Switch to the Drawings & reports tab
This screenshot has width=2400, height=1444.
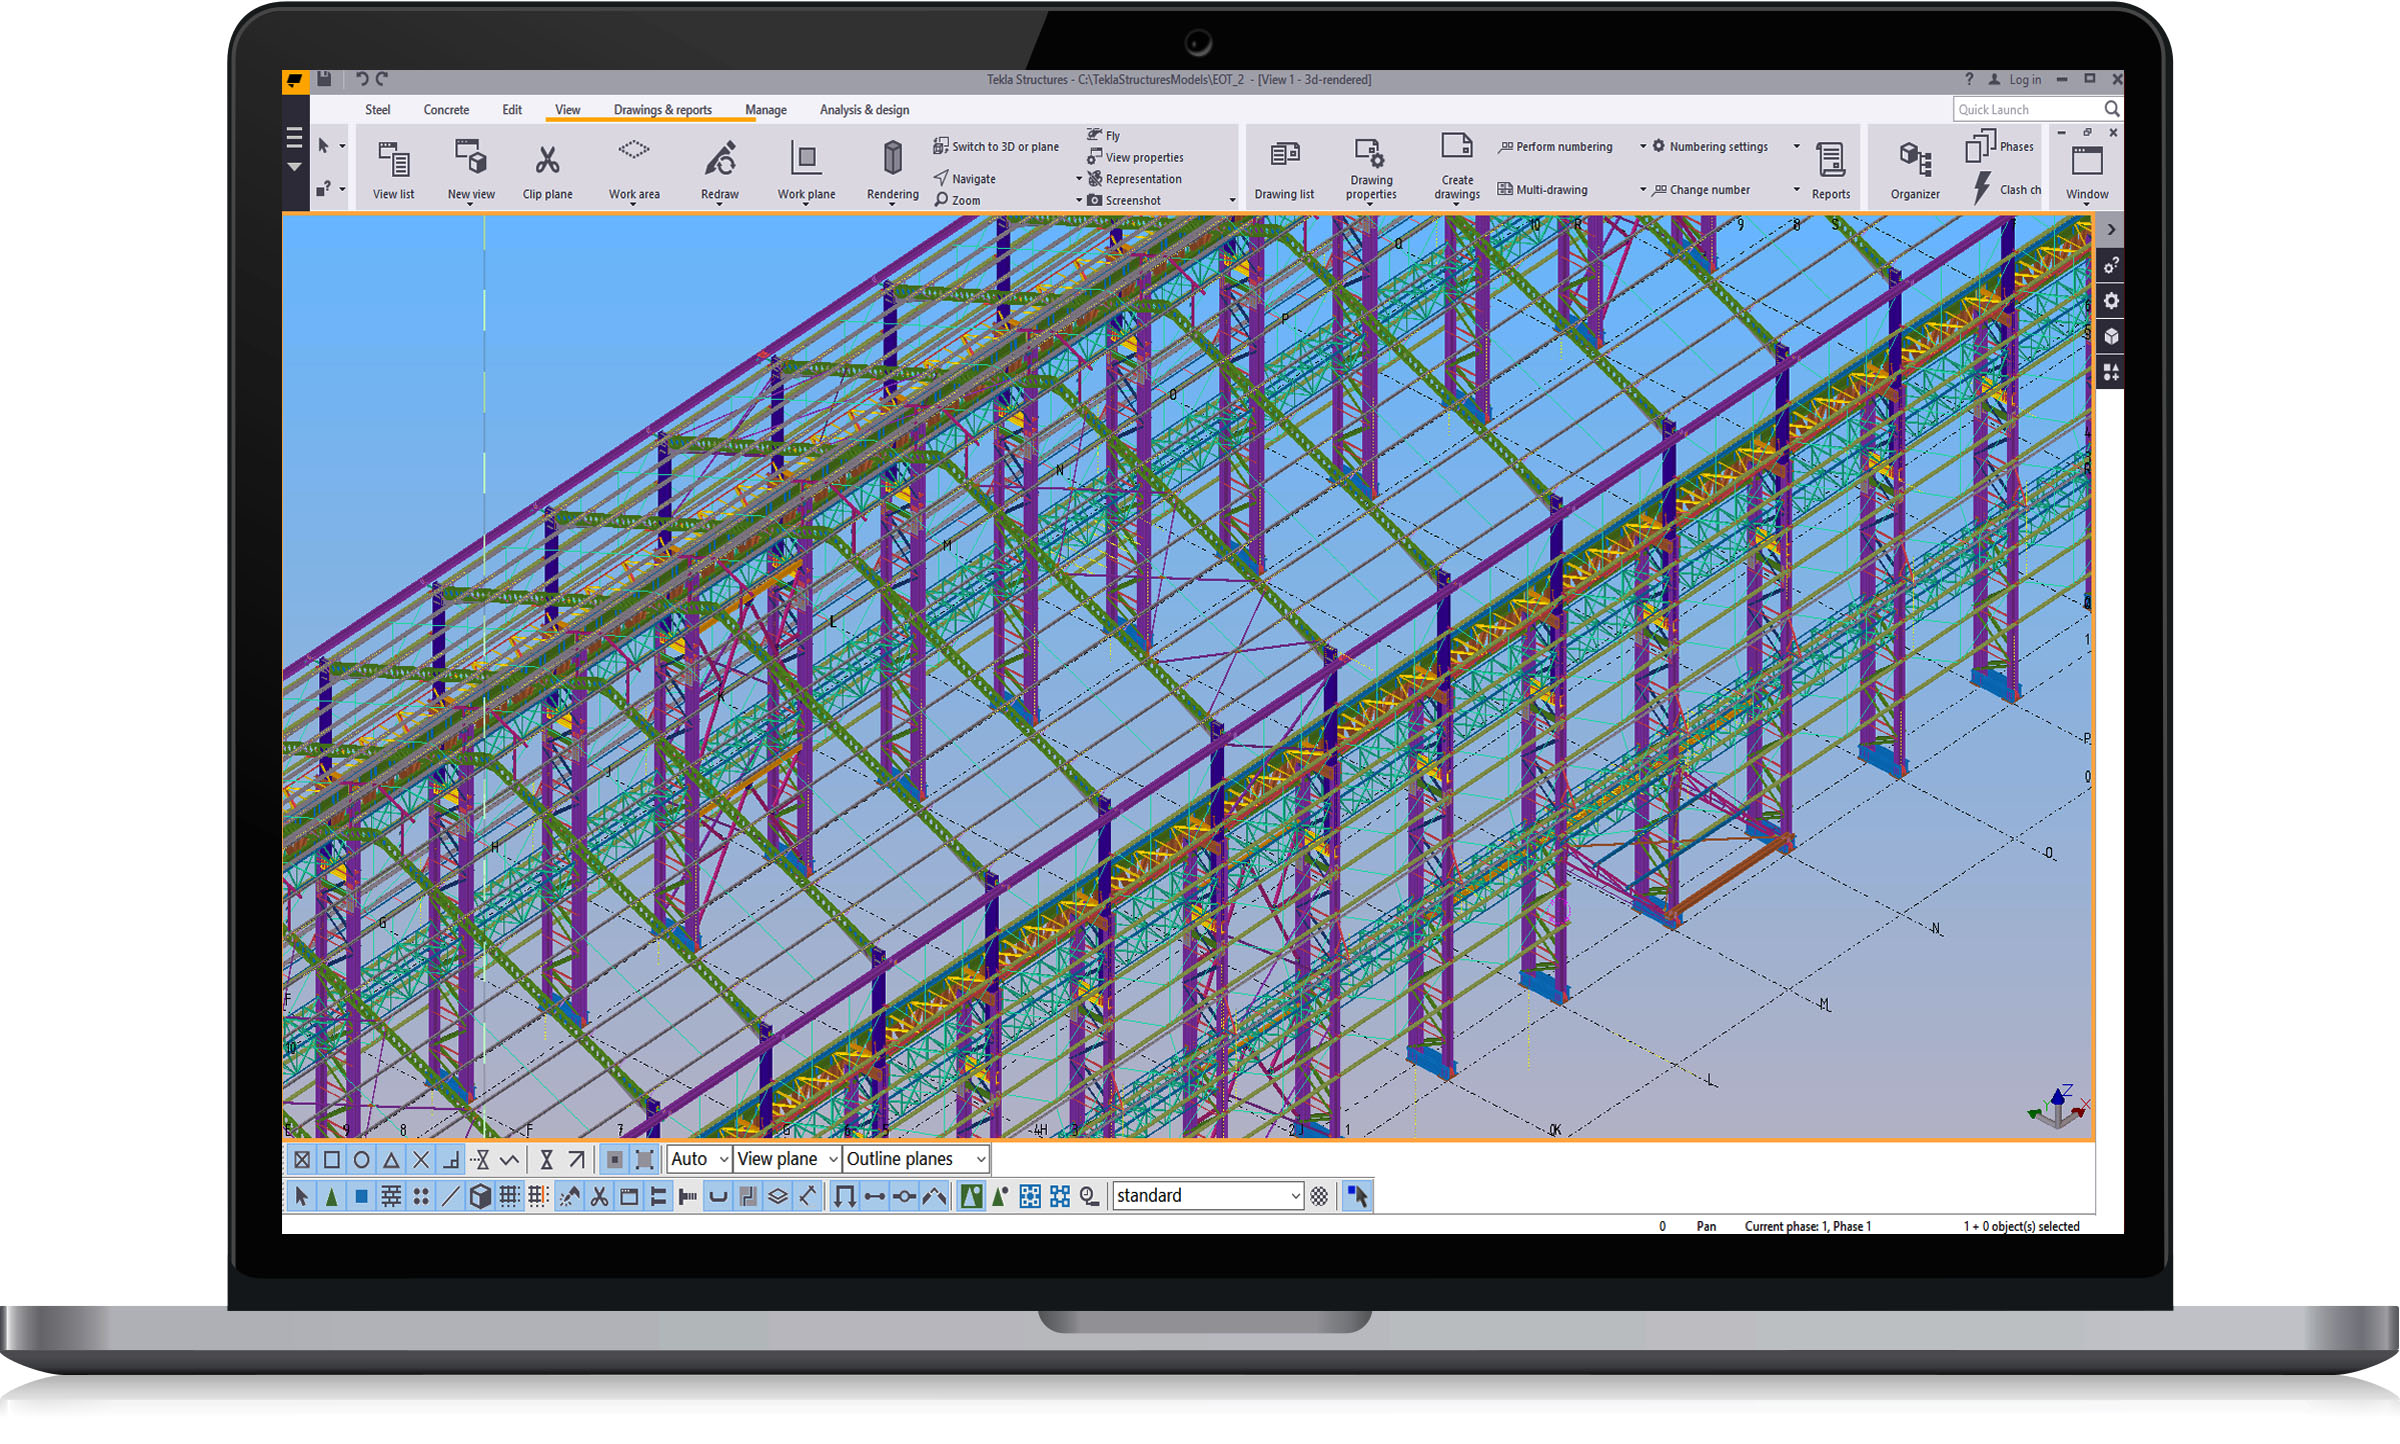point(662,110)
